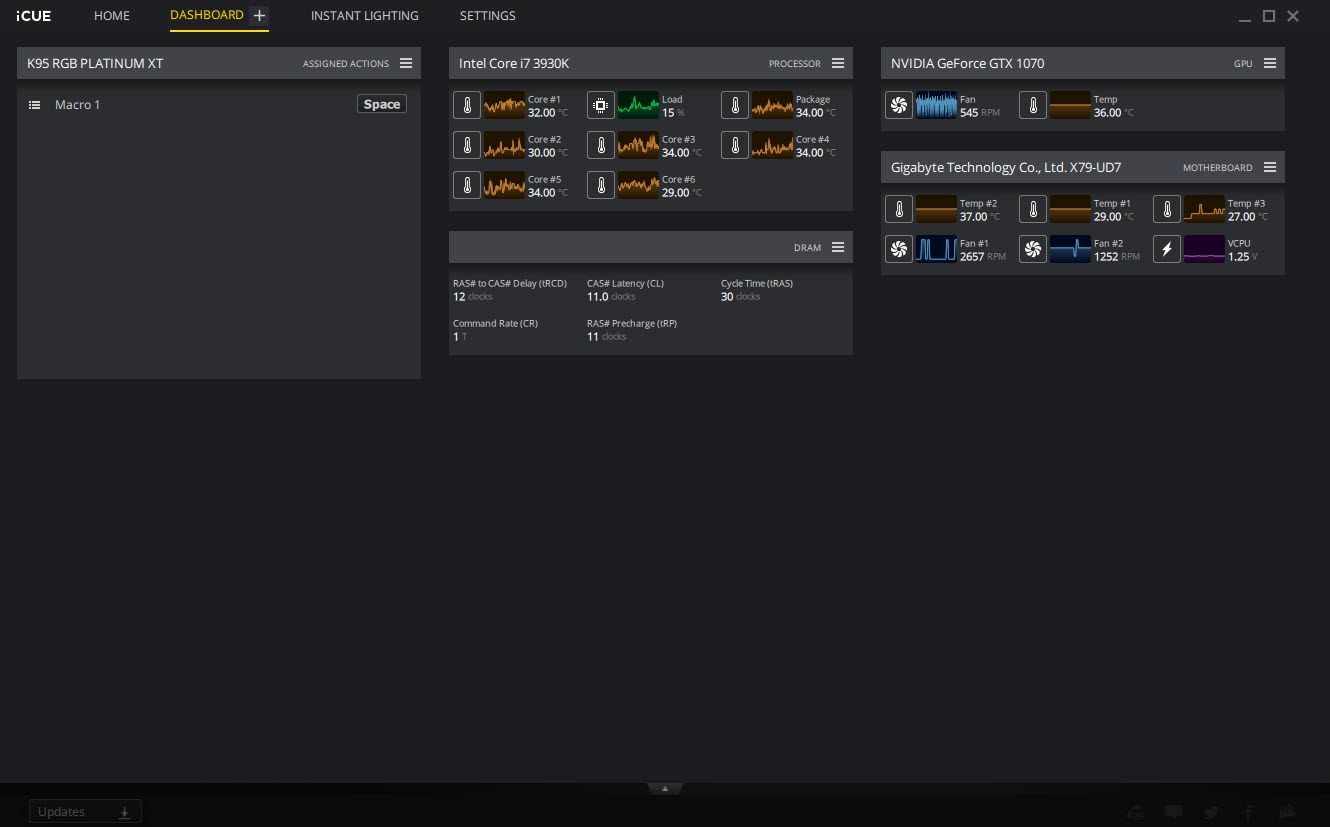This screenshot has height=827, width=1330.
Task: Click the 1252 RPM Fan #2 reading
Action: tap(1117, 257)
